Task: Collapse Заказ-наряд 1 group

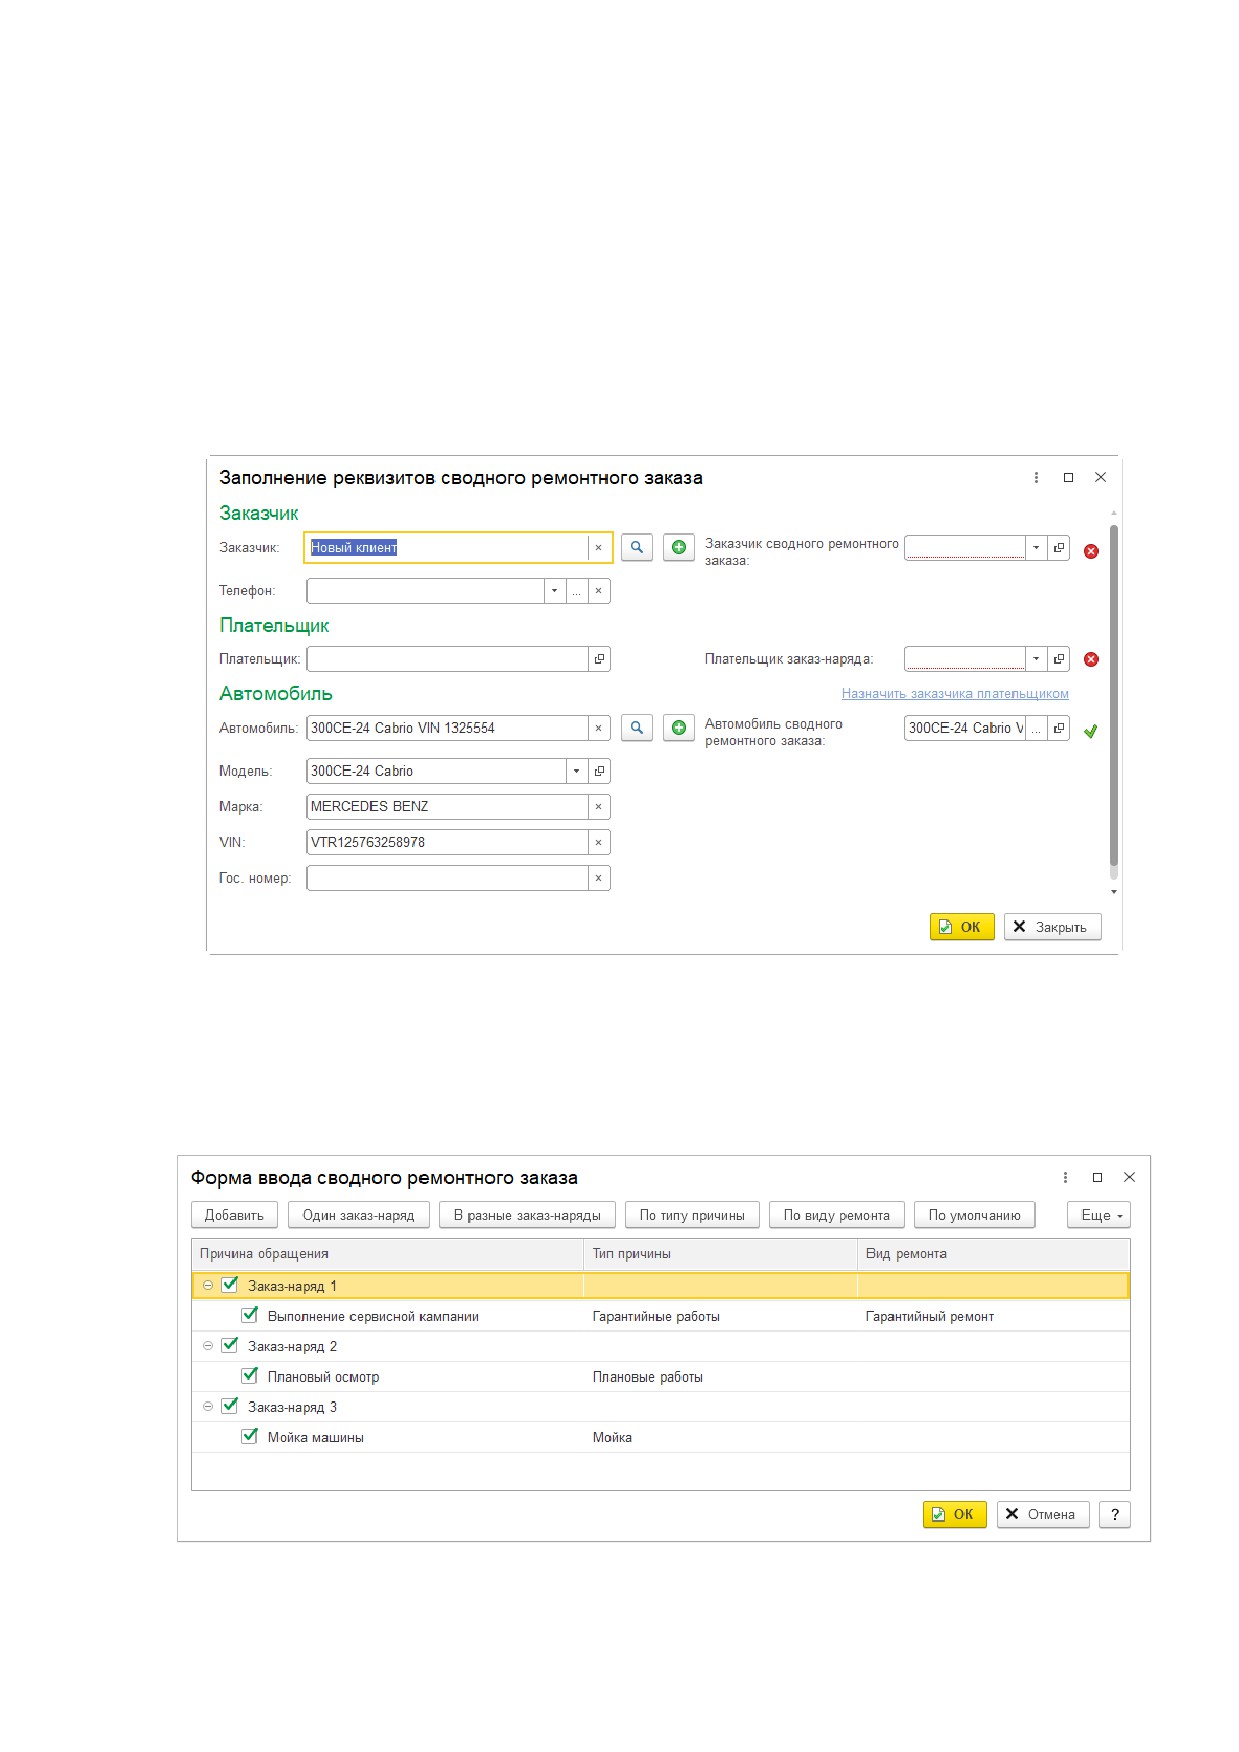Action: (208, 1286)
